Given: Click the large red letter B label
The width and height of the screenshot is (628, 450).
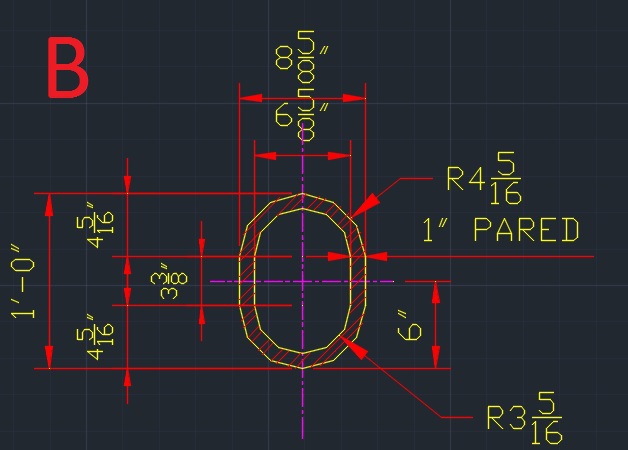Looking at the screenshot, I should pos(67,69).
